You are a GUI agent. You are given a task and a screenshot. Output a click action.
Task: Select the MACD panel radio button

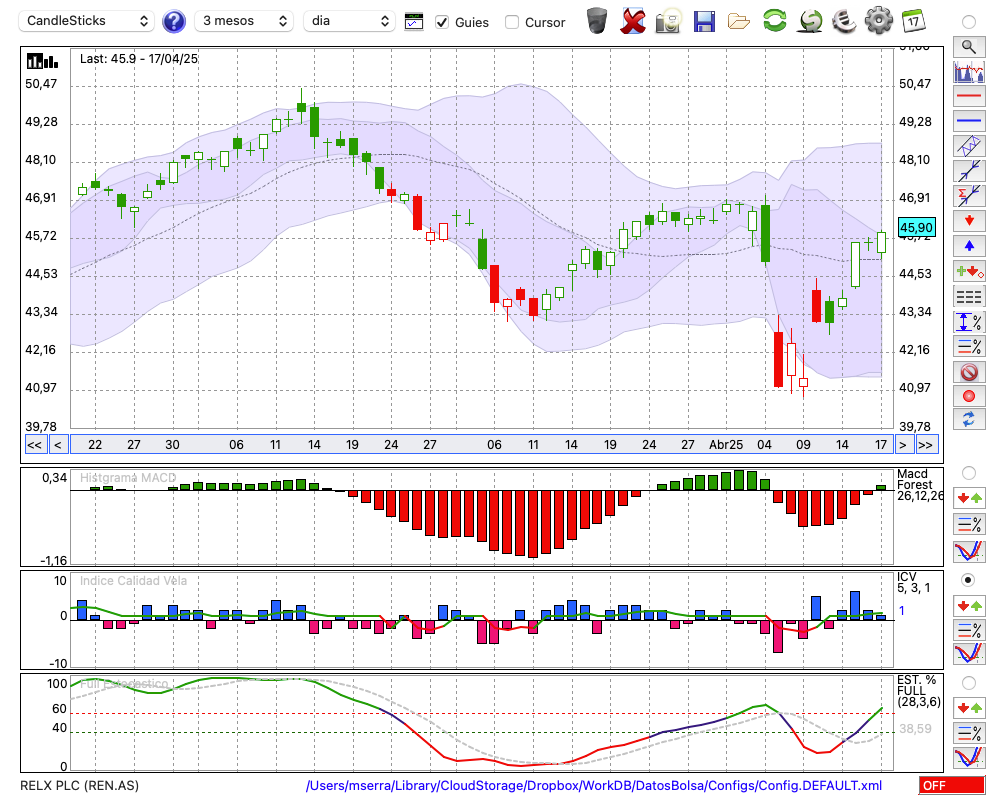[969, 473]
